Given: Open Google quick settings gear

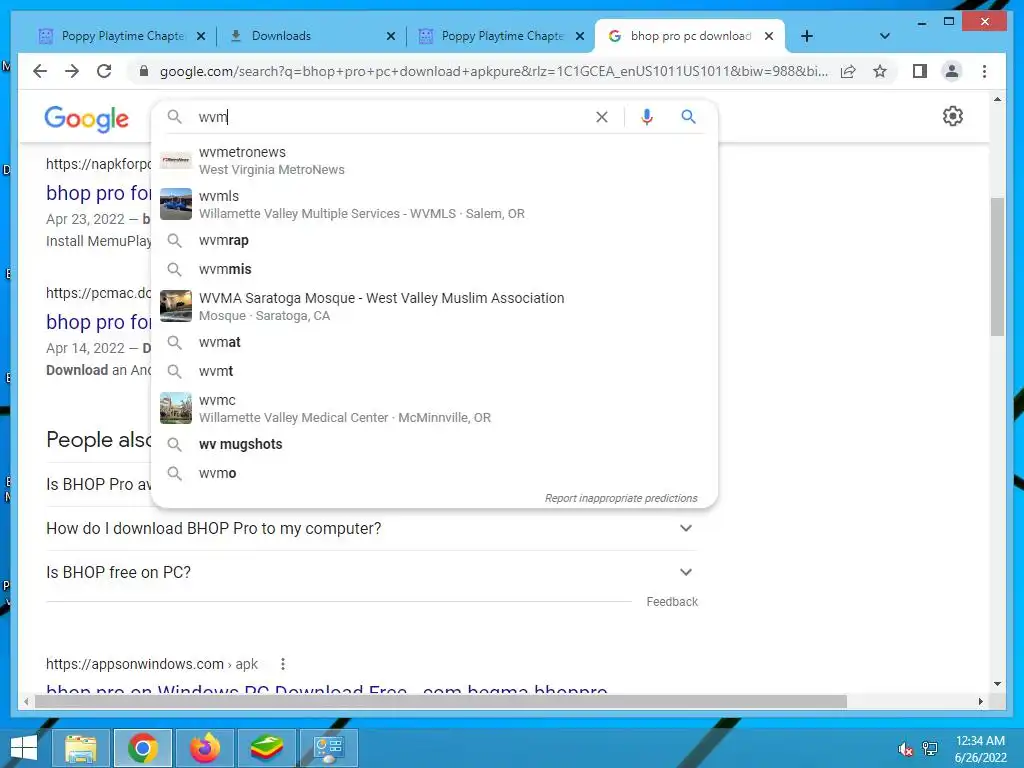Looking at the screenshot, I should [952, 116].
